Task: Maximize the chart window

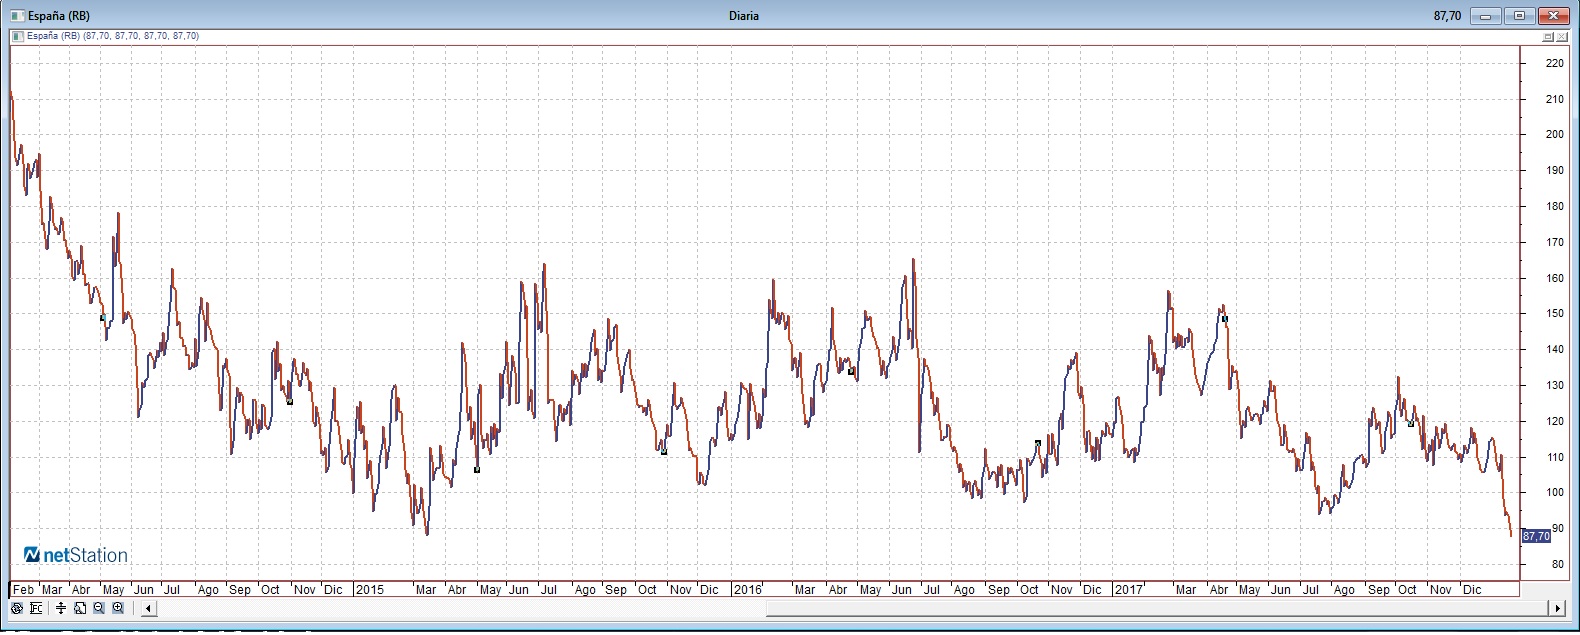Action: coord(1520,16)
